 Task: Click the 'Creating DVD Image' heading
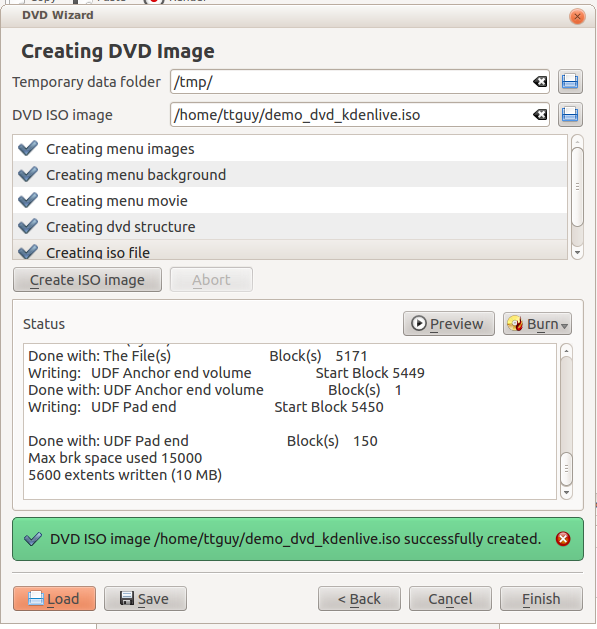[x=118, y=51]
